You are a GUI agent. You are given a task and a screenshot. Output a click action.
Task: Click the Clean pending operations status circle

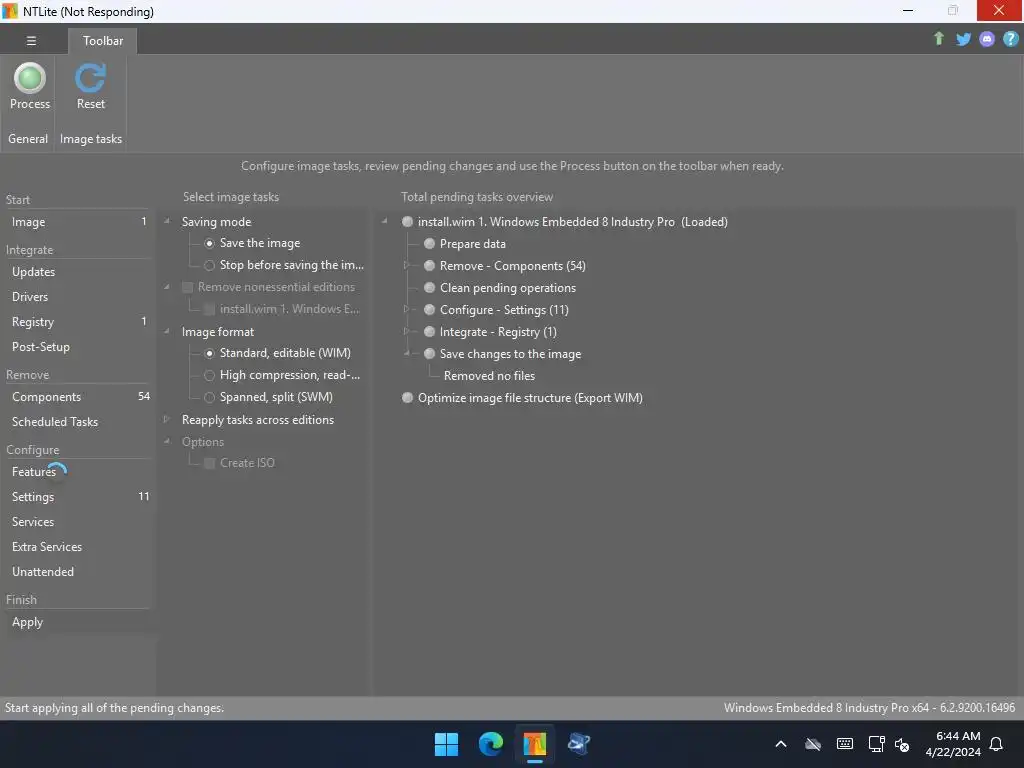click(x=429, y=287)
